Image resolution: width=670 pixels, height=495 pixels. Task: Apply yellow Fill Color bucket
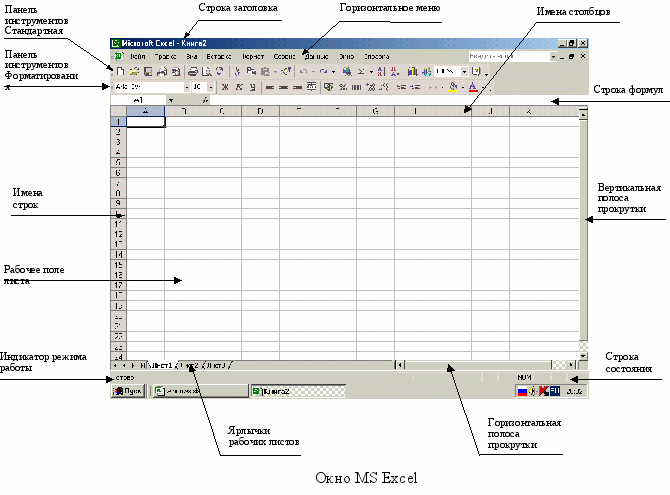tap(453, 87)
